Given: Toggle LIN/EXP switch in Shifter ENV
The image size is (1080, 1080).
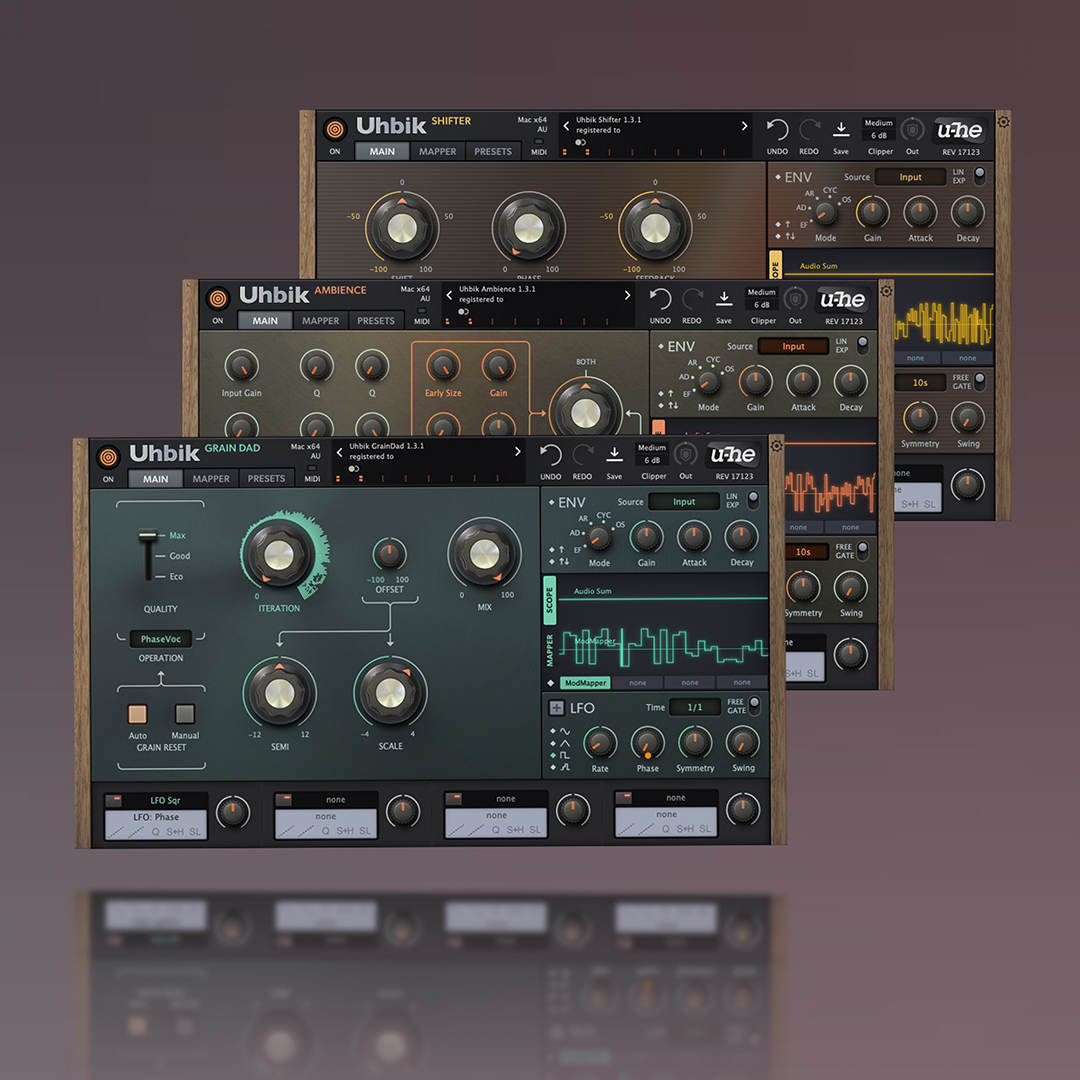Looking at the screenshot, I should 979,175.
